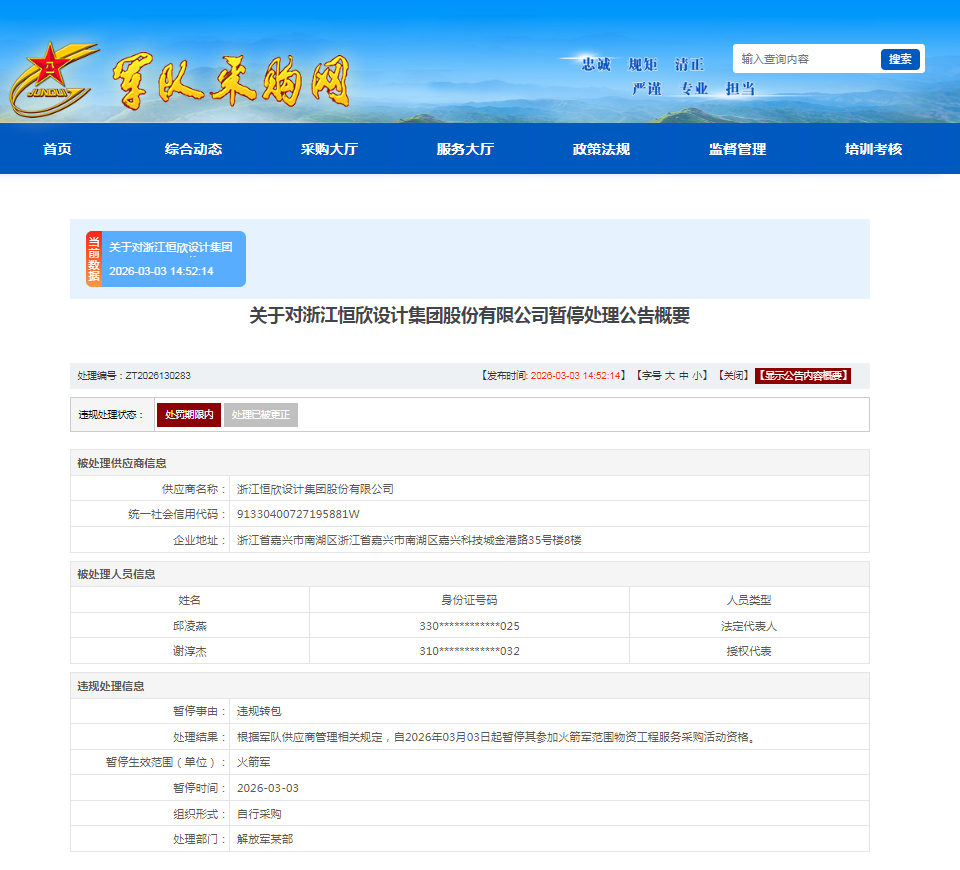The image size is (960, 870).
Task: Navigate to 培训考核 section
Action: pyautogui.click(x=873, y=149)
